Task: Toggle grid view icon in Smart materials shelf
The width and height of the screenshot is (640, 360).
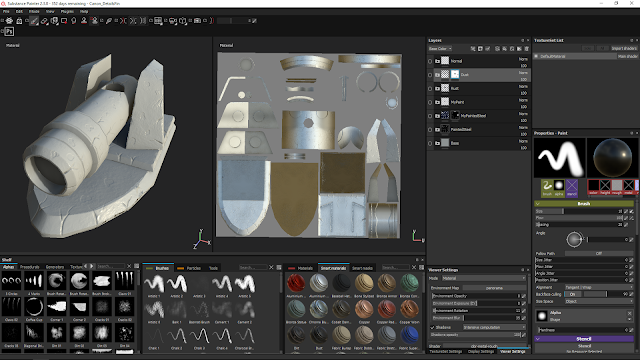Action: point(421,267)
